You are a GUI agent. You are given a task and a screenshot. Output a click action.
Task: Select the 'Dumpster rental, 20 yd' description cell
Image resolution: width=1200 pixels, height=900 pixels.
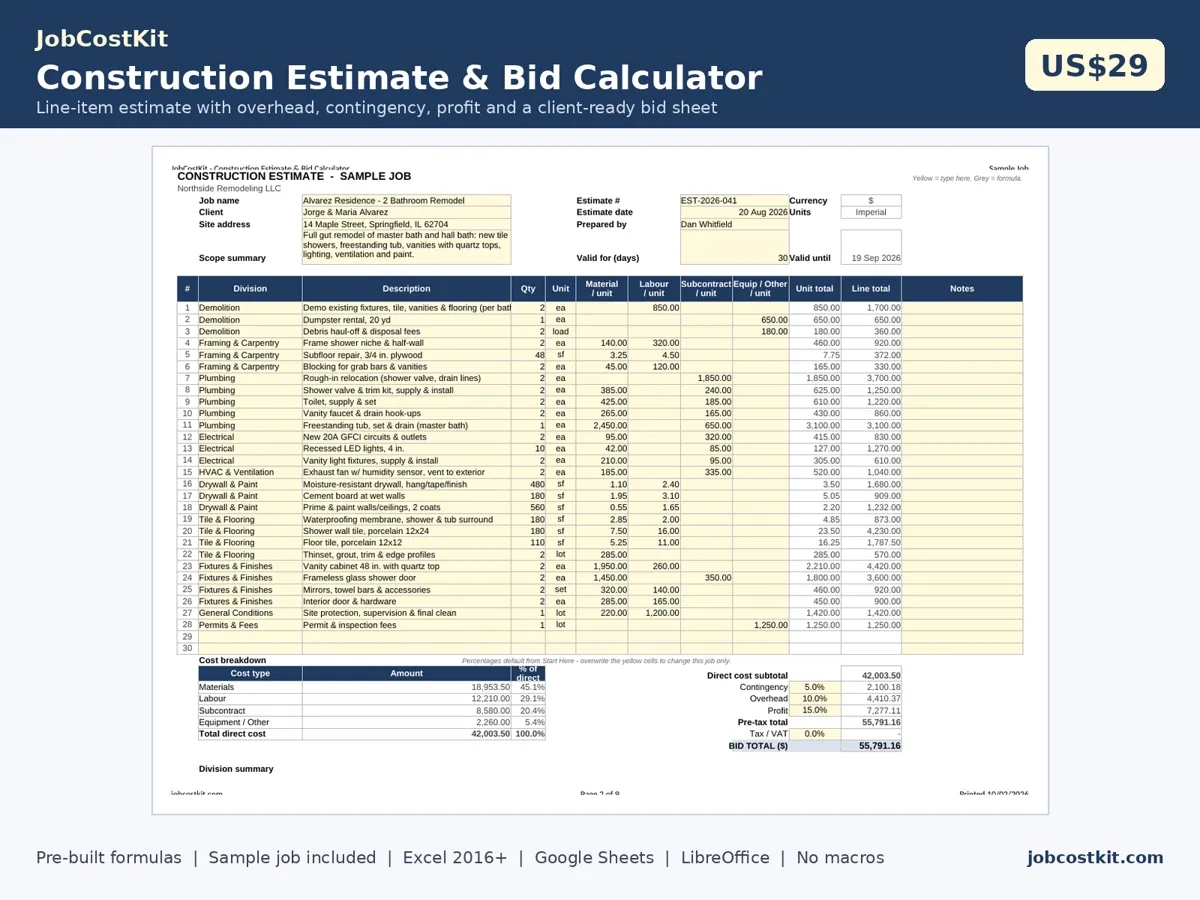406,320
